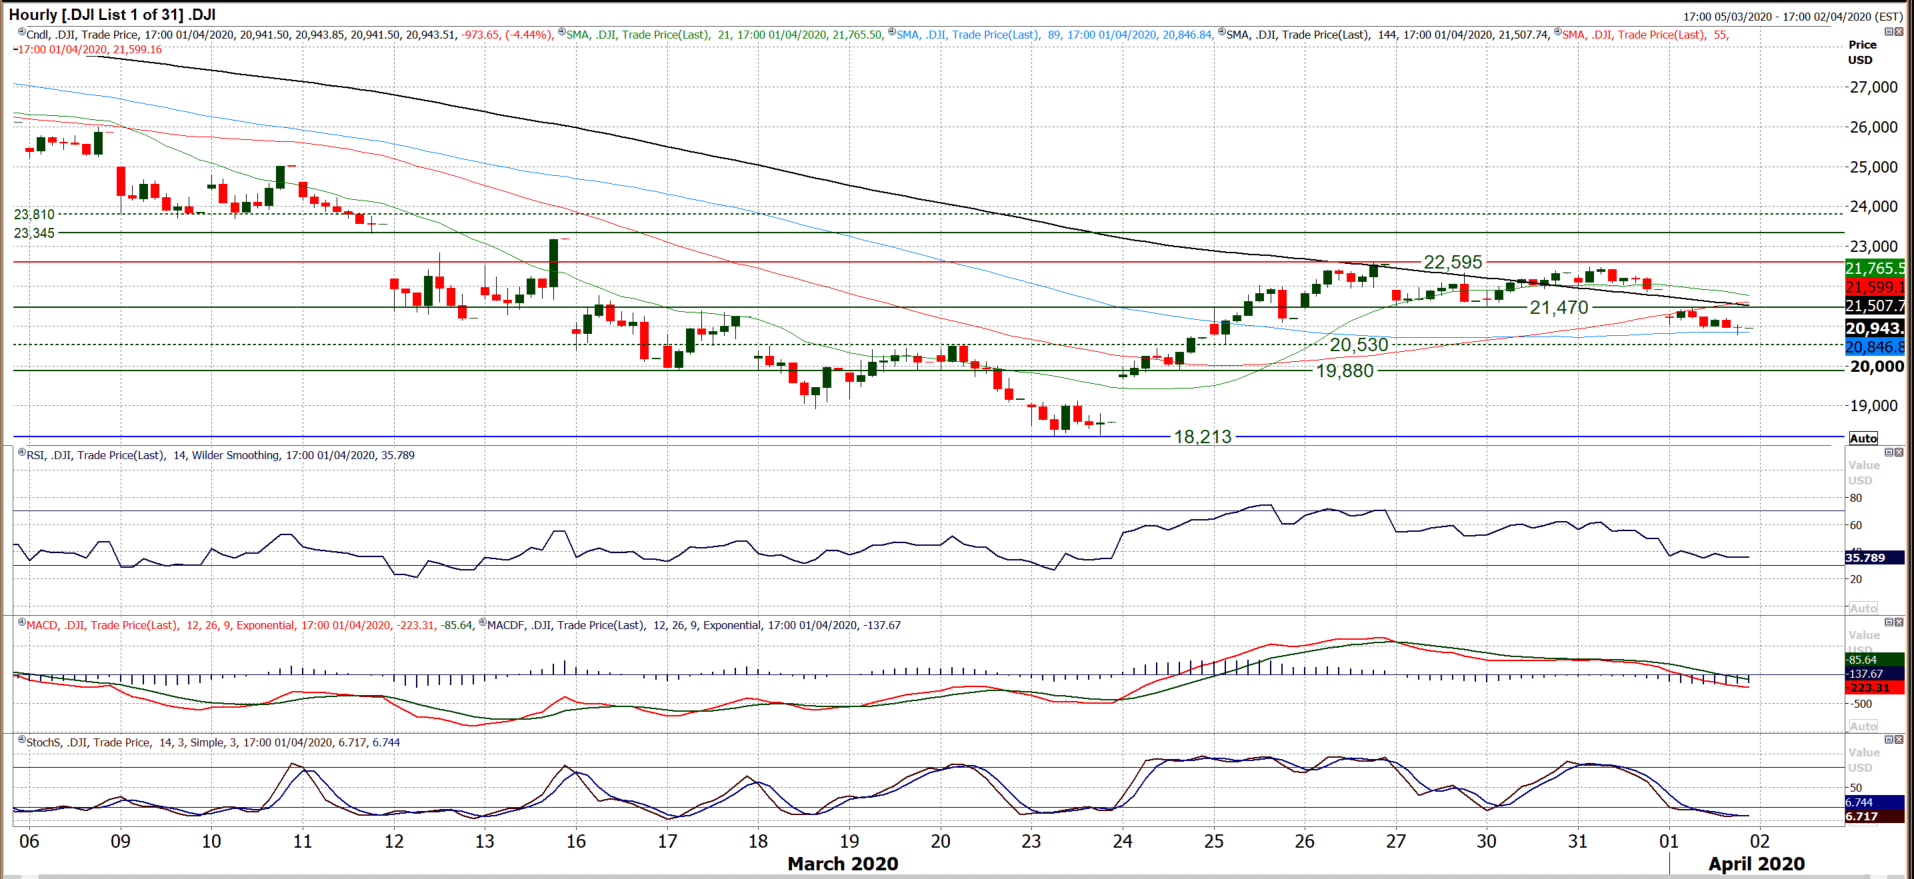Select the StochS 14, 3 legend text
The image size is (1914, 879).
point(213,743)
